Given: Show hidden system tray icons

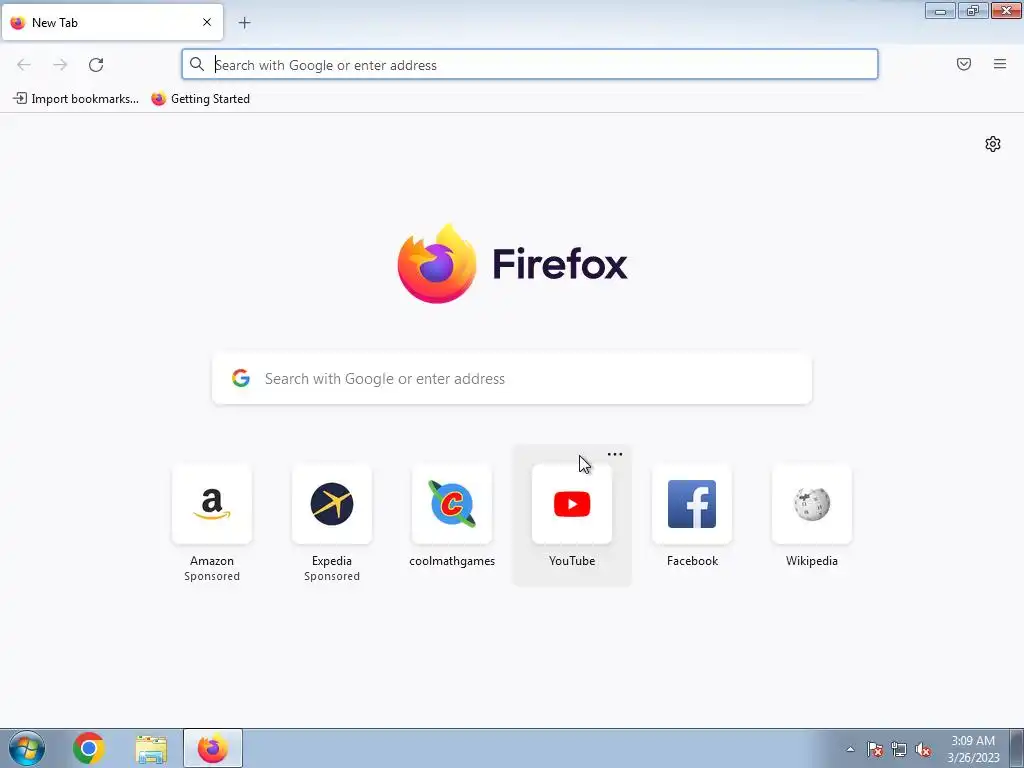Looking at the screenshot, I should 850,749.
